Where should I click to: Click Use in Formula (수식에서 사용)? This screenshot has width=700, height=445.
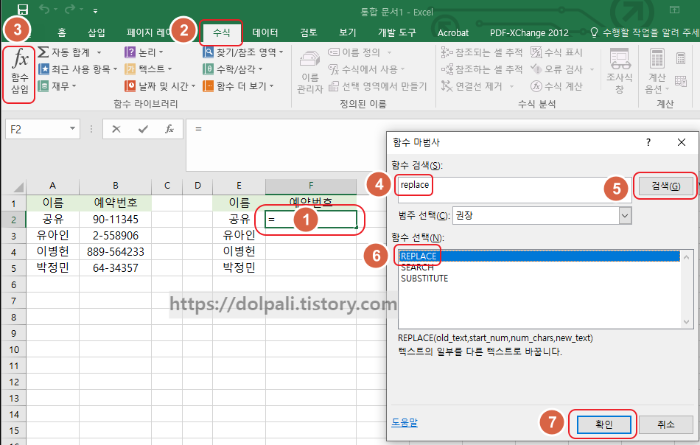click(366, 69)
